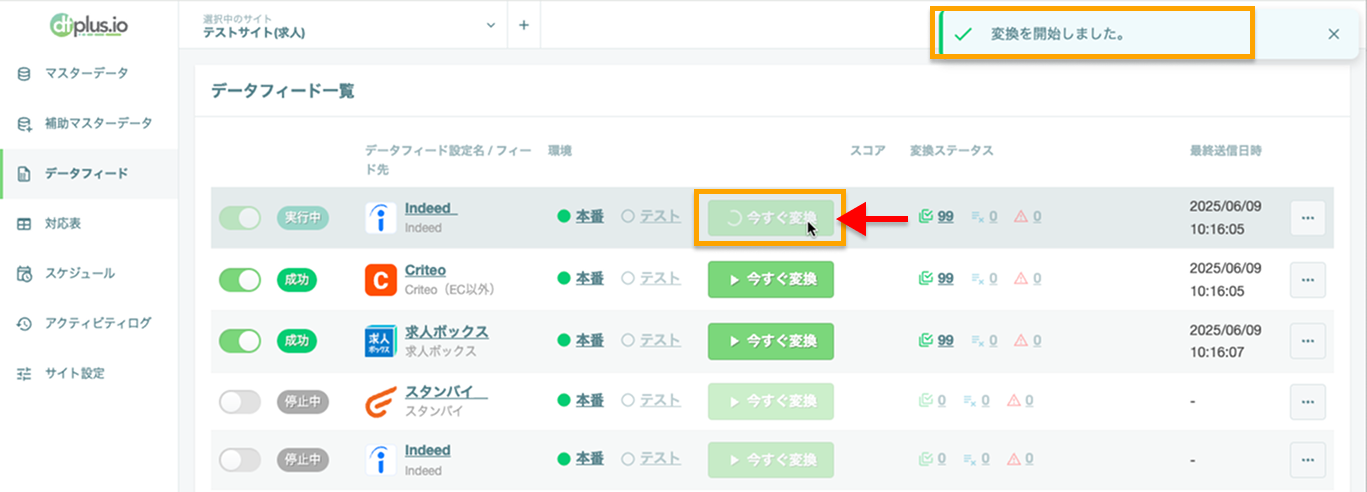
Task: Click 今すぐ変換 for the 求人ボックス feed
Action: [x=771, y=341]
